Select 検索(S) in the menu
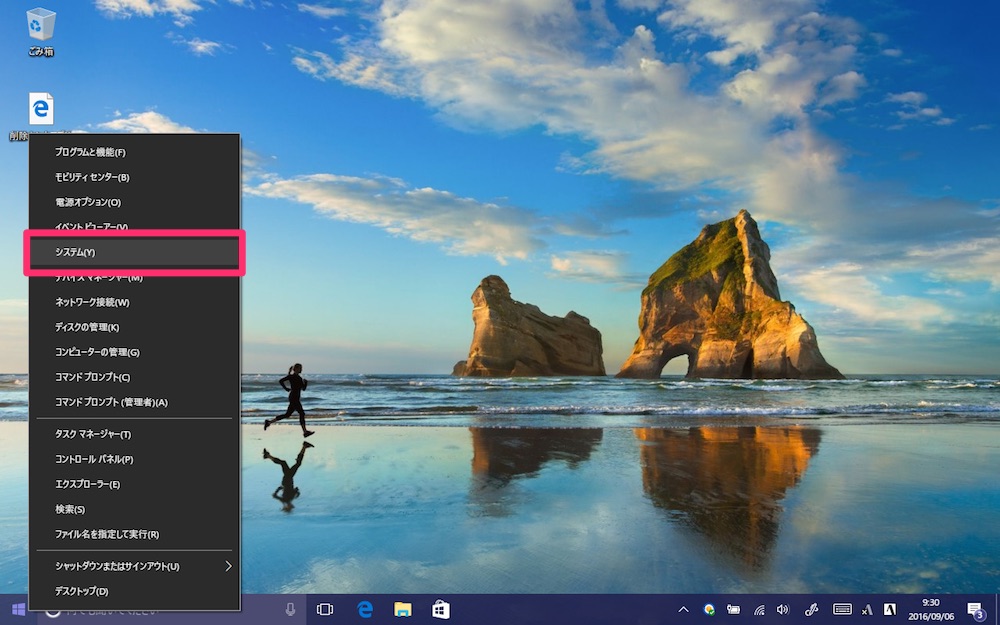Screen dimensions: 1000x625 point(135,510)
